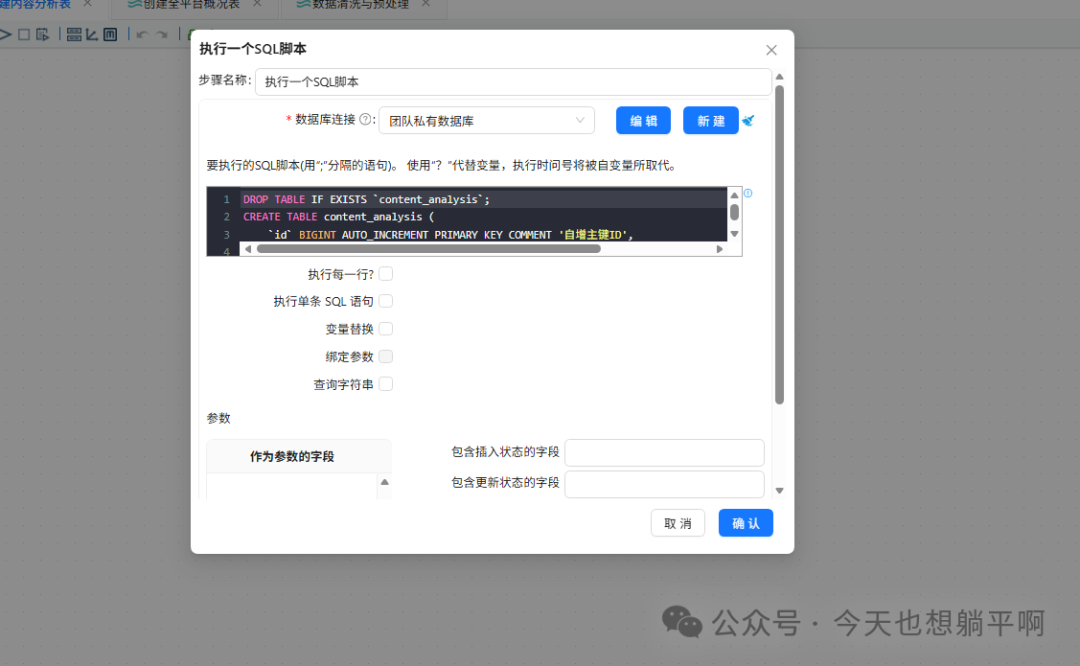Screen dimensions: 1080x666
Task: Click the SQL editor horizontal scrollbar thumb
Action: (428, 249)
